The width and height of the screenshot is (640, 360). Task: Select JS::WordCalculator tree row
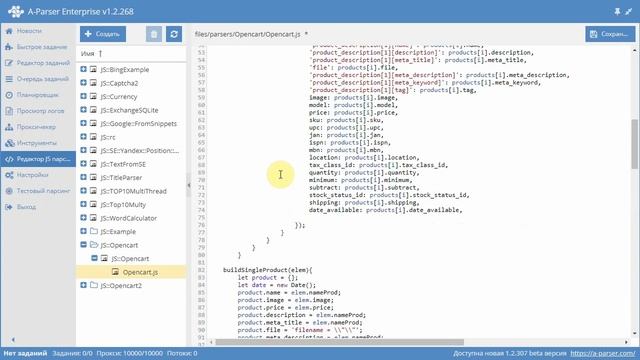tap(131, 218)
